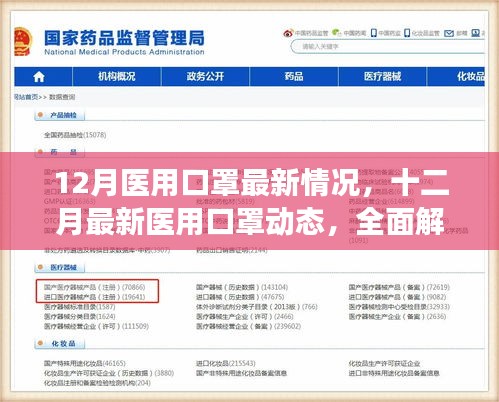Screen dimensions: 499x402
Task: Select the 药品 section header tab
Action: (x=60, y=152)
